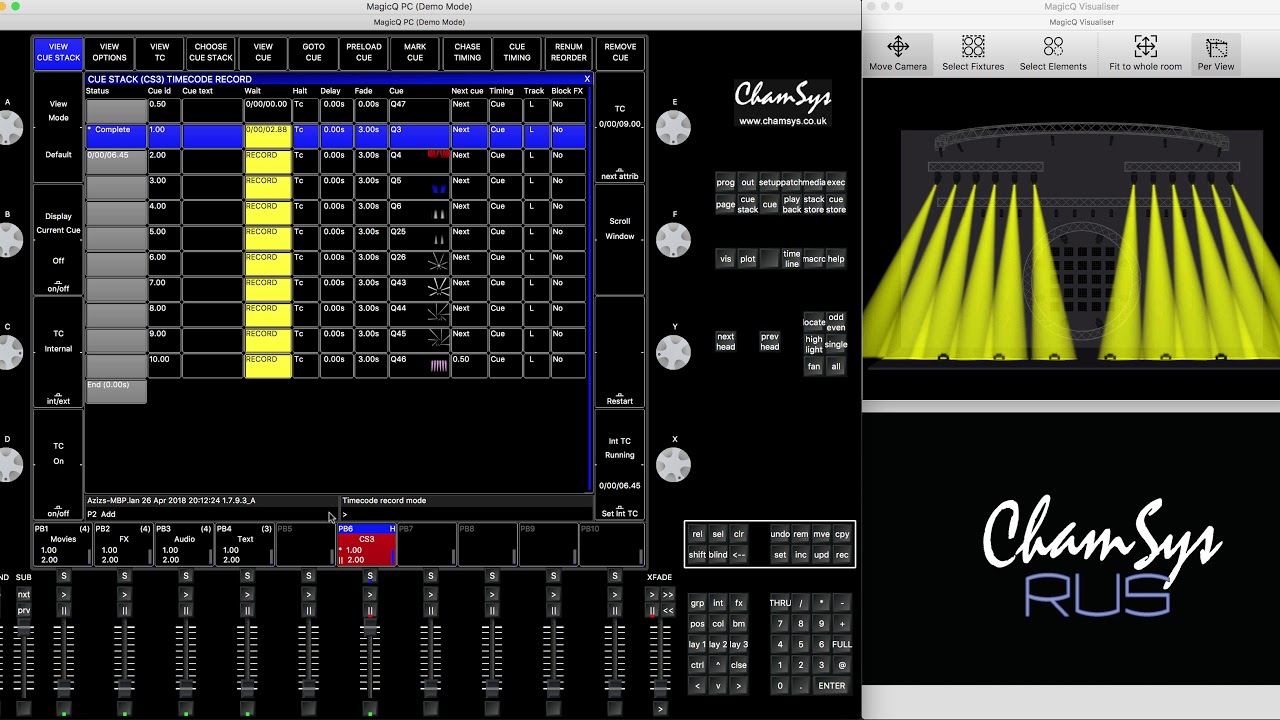Click Remove Cue soft button
This screenshot has height=720, width=1280.
pos(620,53)
